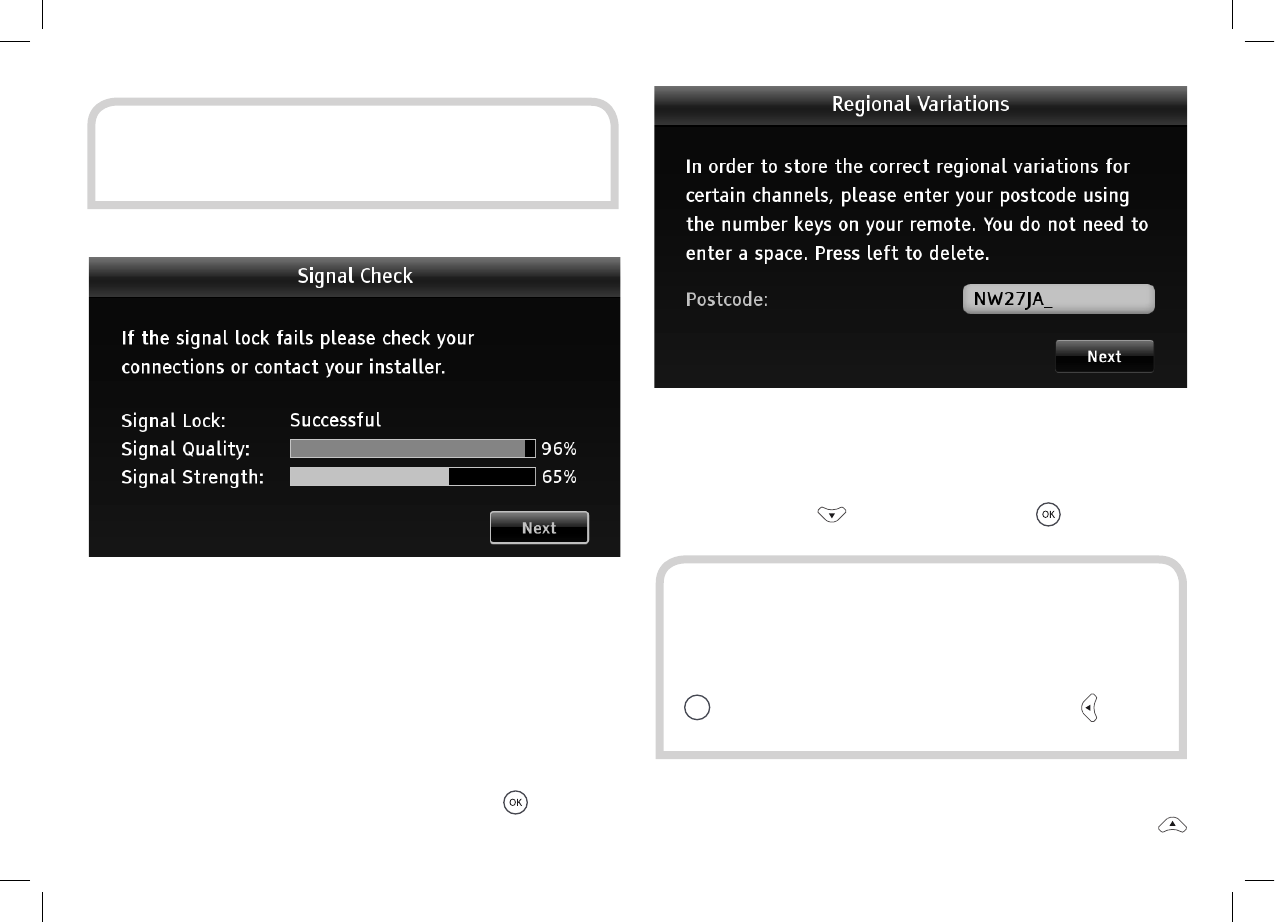Viewport: 1275px width, 922px height.
Task: Click the 'Successful' signal lock status
Action: [x=335, y=420]
